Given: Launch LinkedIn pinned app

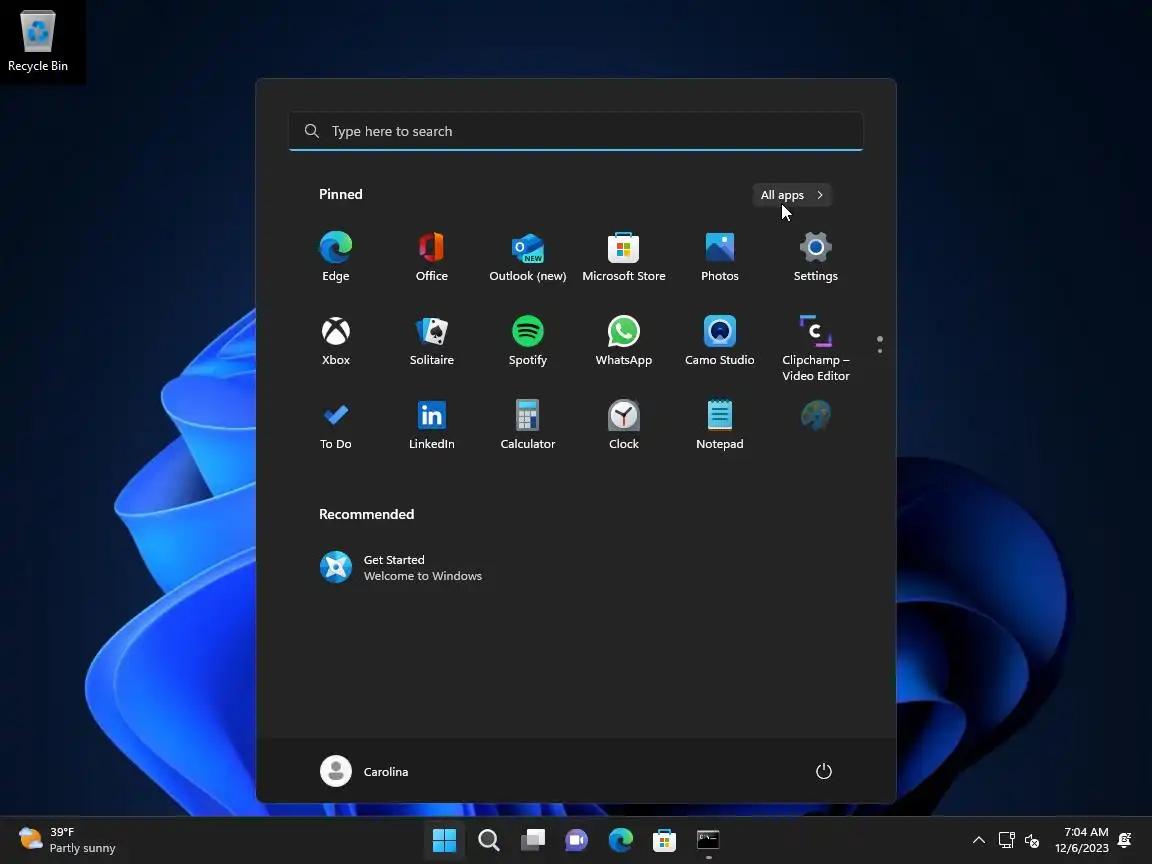Looking at the screenshot, I should pyautogui.click(x=431, y=424).
